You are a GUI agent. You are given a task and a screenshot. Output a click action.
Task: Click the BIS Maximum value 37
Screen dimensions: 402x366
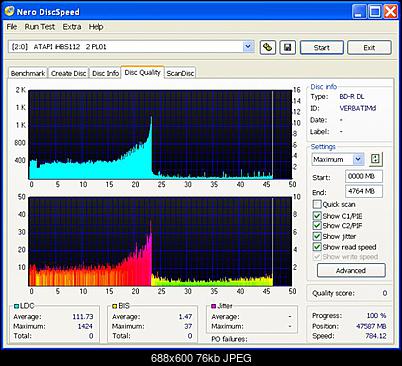pyautogui.click(x=188, y=326)
